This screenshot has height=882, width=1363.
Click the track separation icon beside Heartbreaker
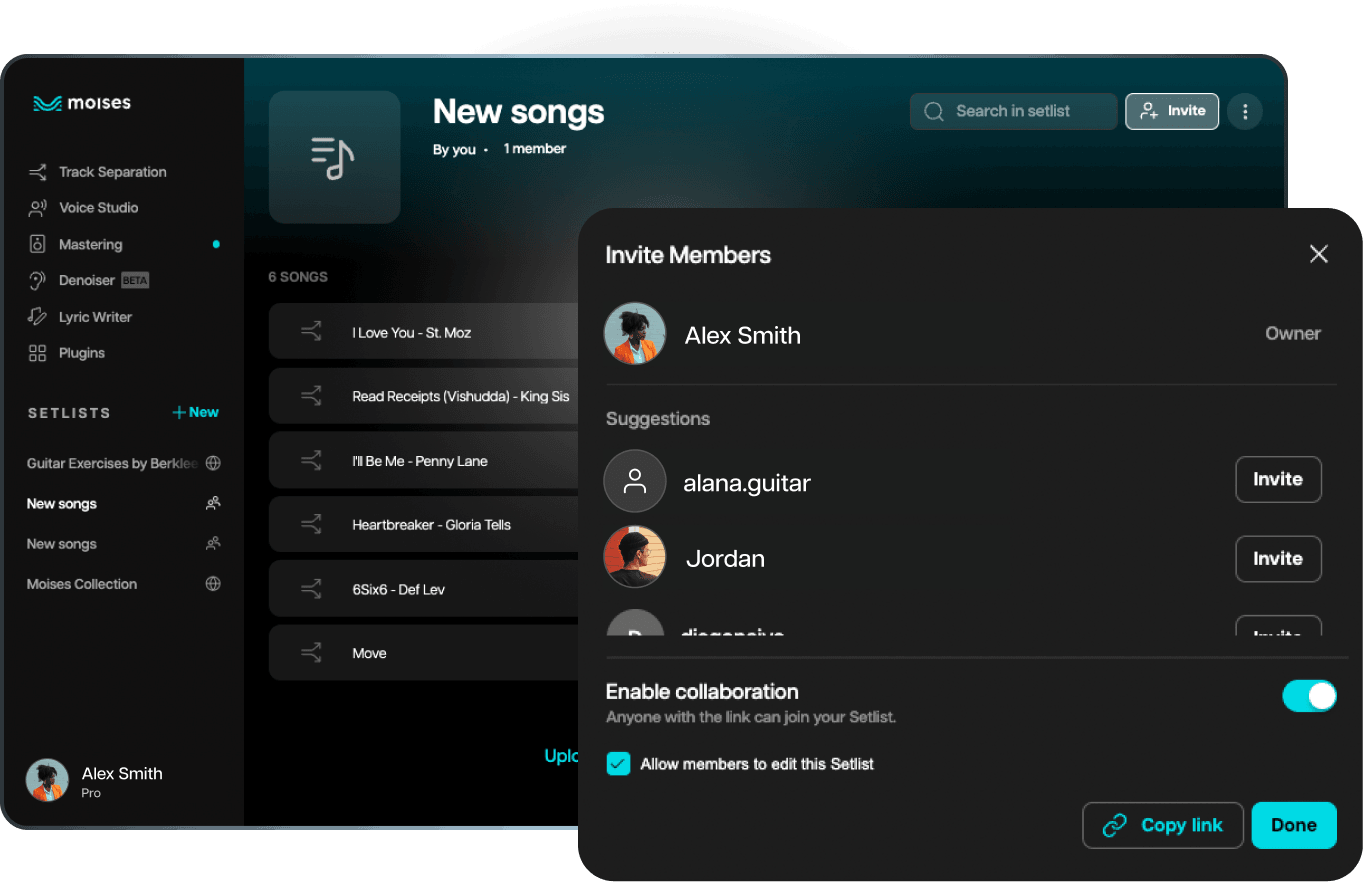click(x=311, y=525)
